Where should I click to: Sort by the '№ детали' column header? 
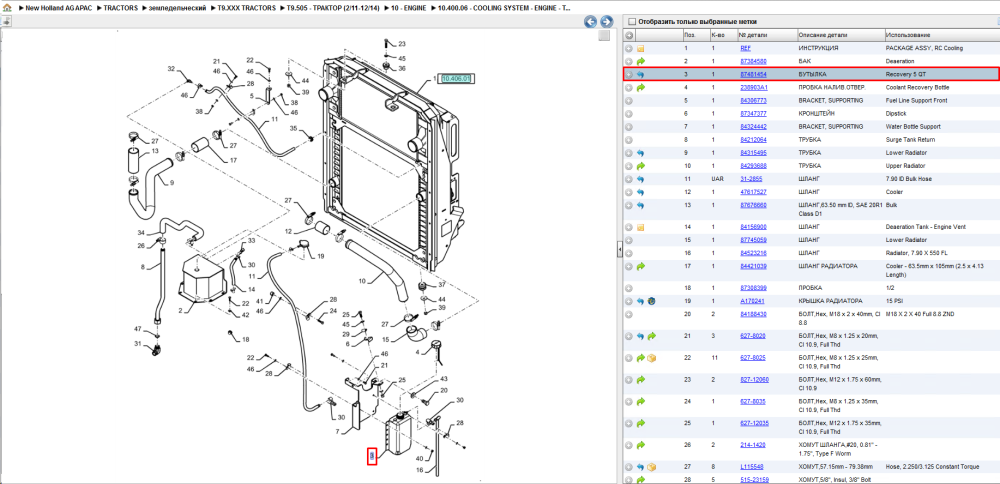(767, 35)
